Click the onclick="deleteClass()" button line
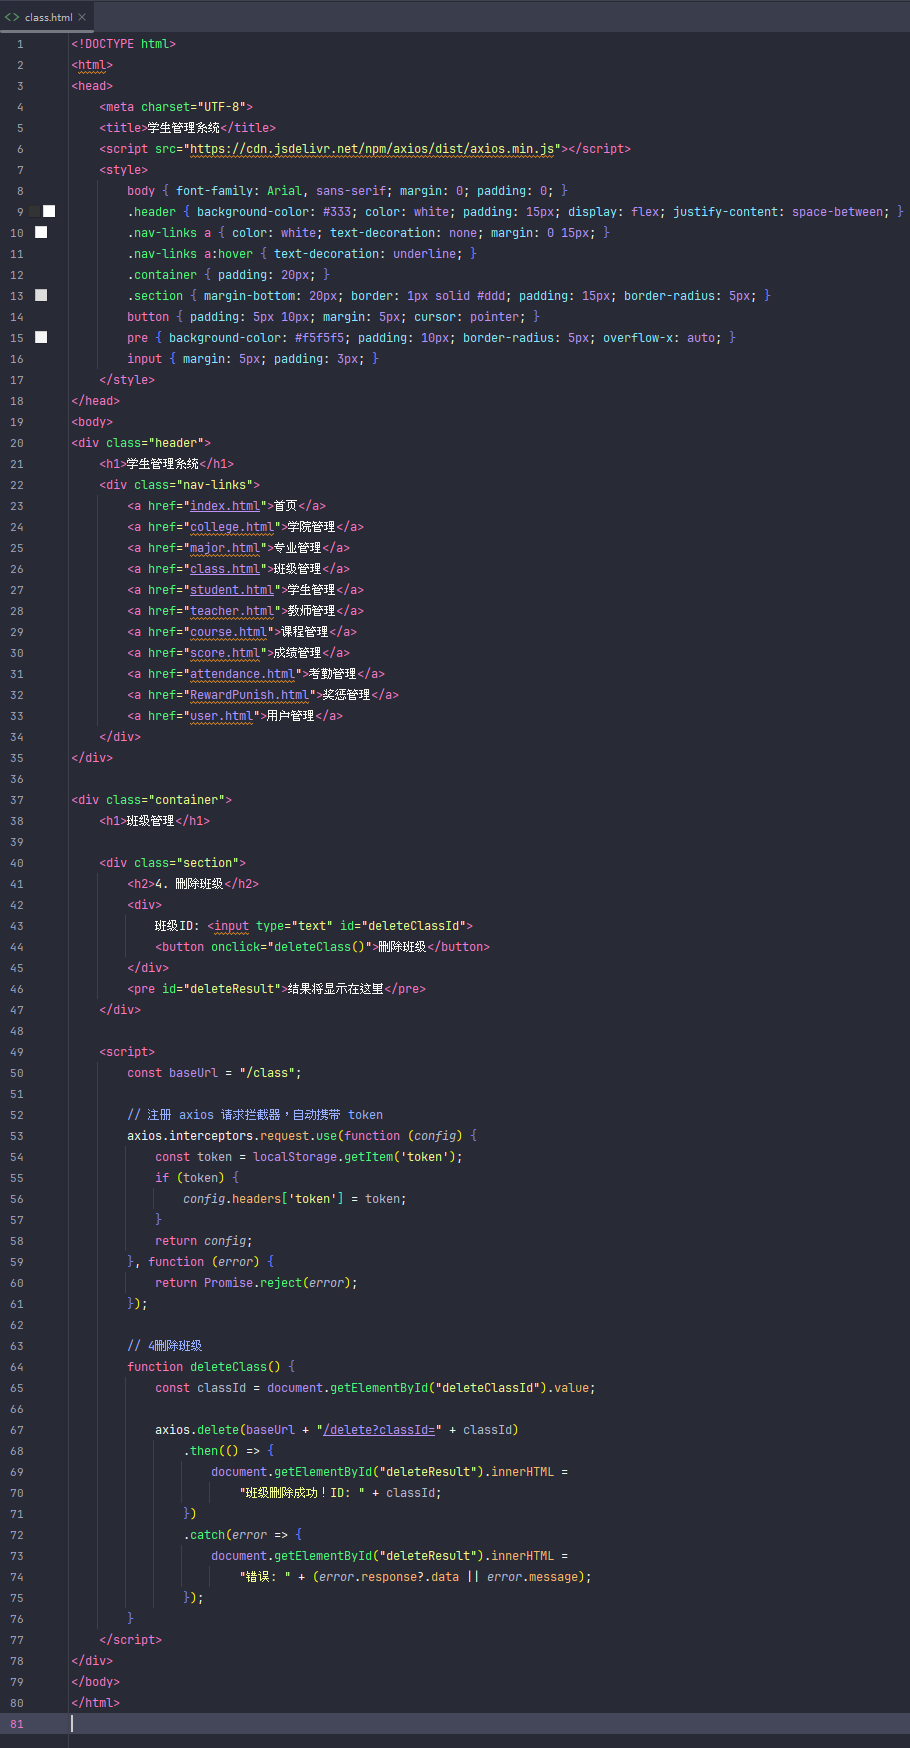 [x=322, y=947]
